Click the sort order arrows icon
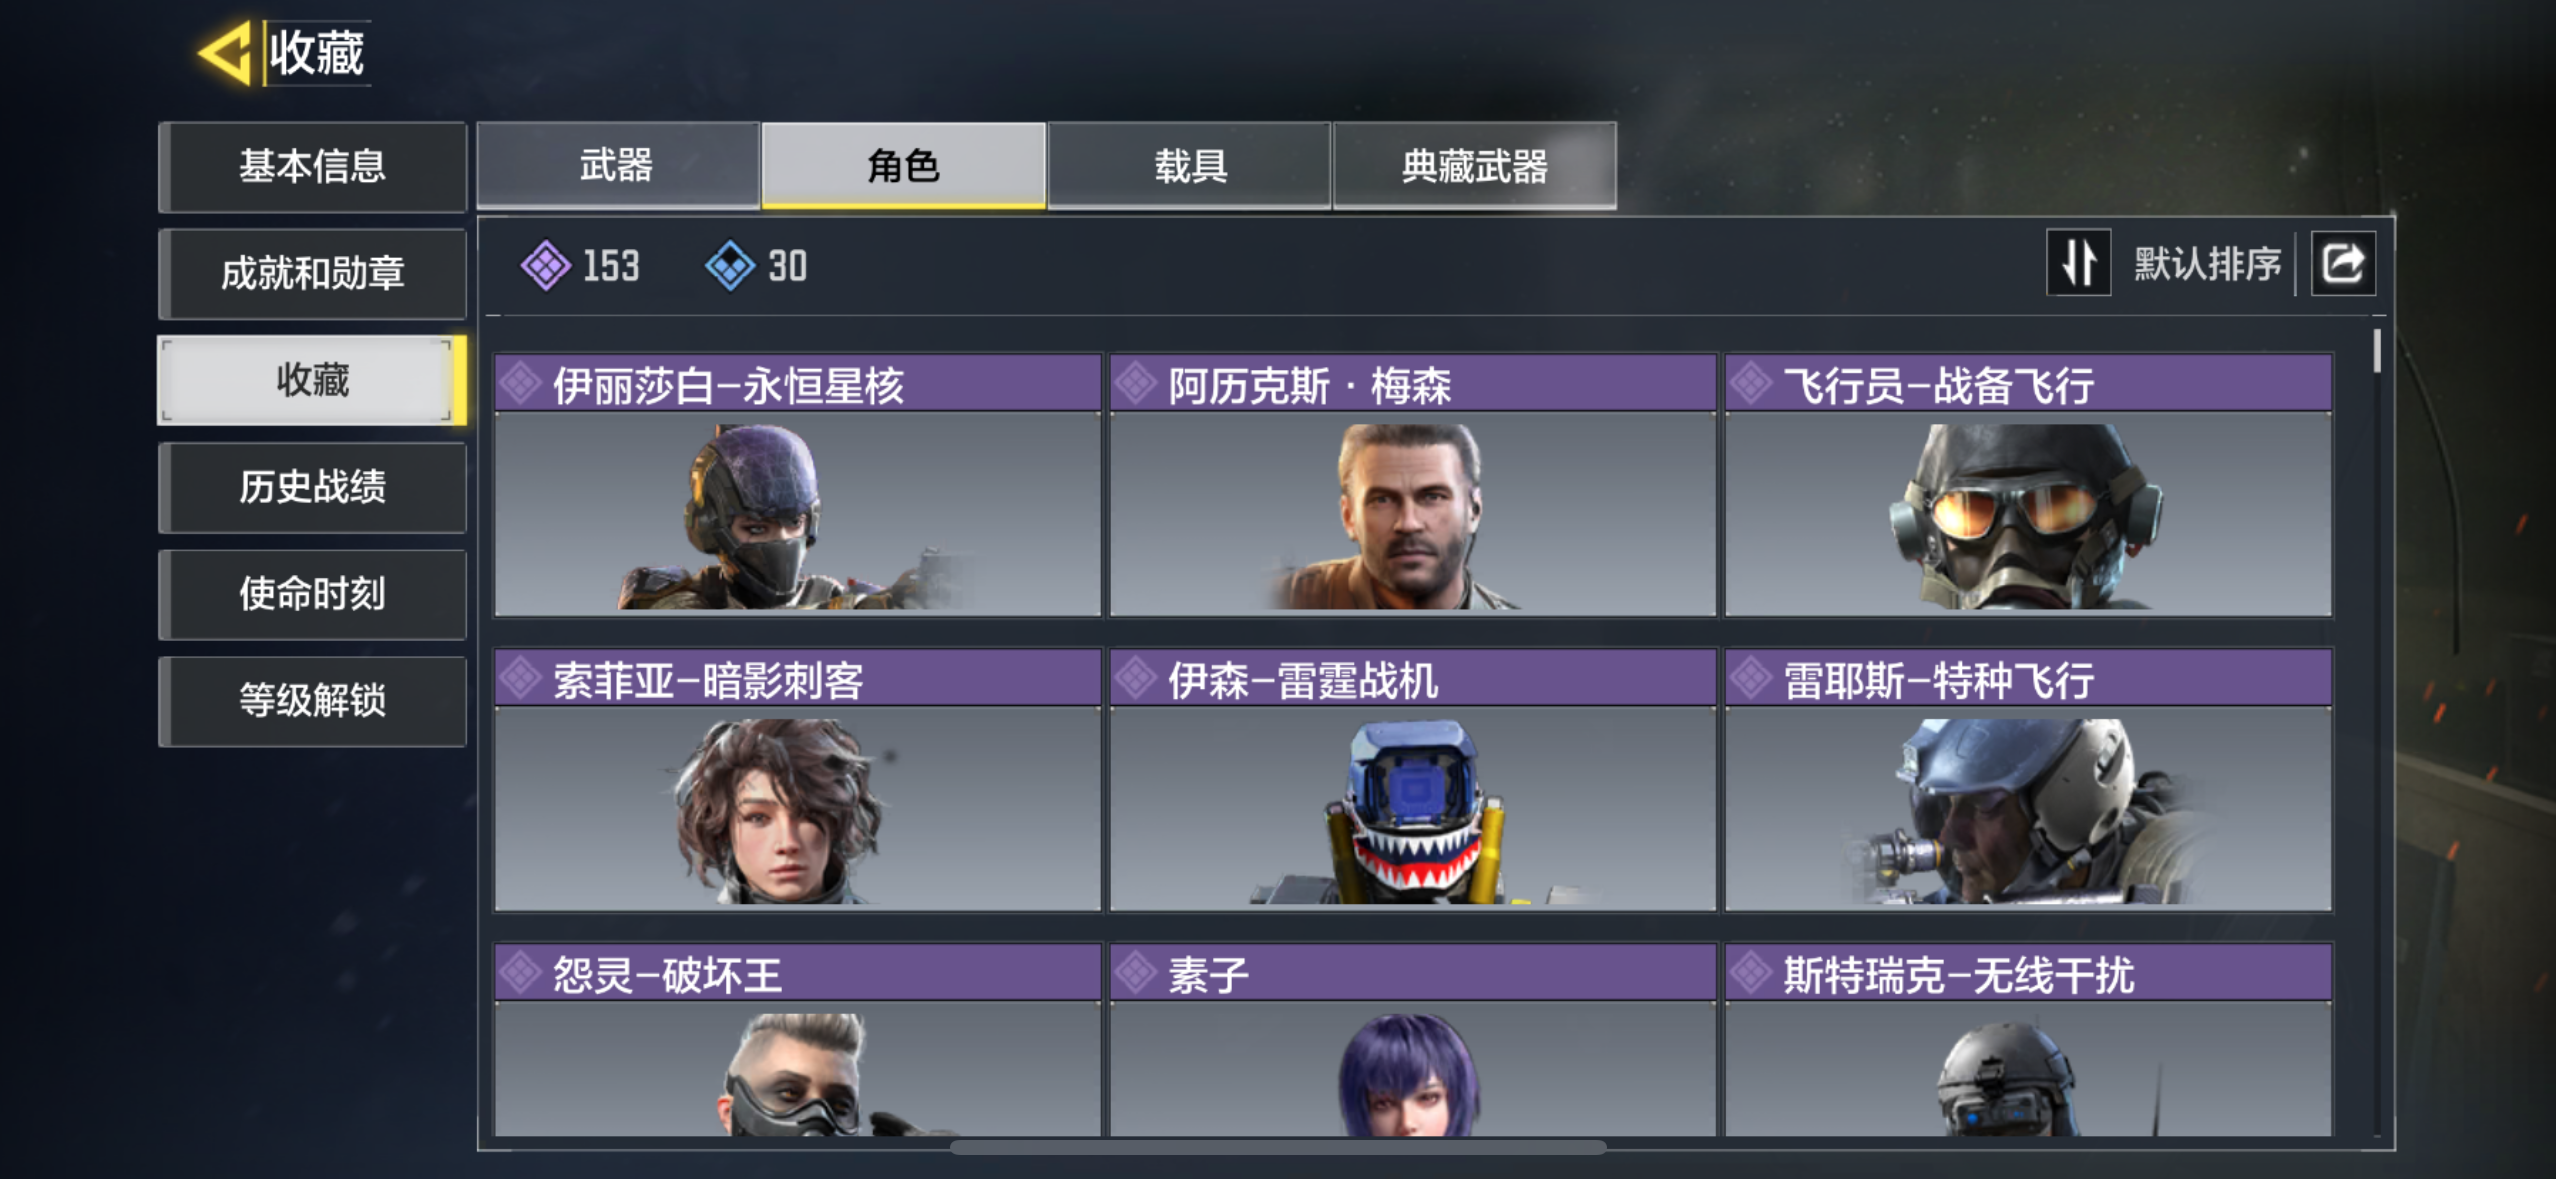This screenshot has width=2556, height=1179. (x=2078, y=264)
